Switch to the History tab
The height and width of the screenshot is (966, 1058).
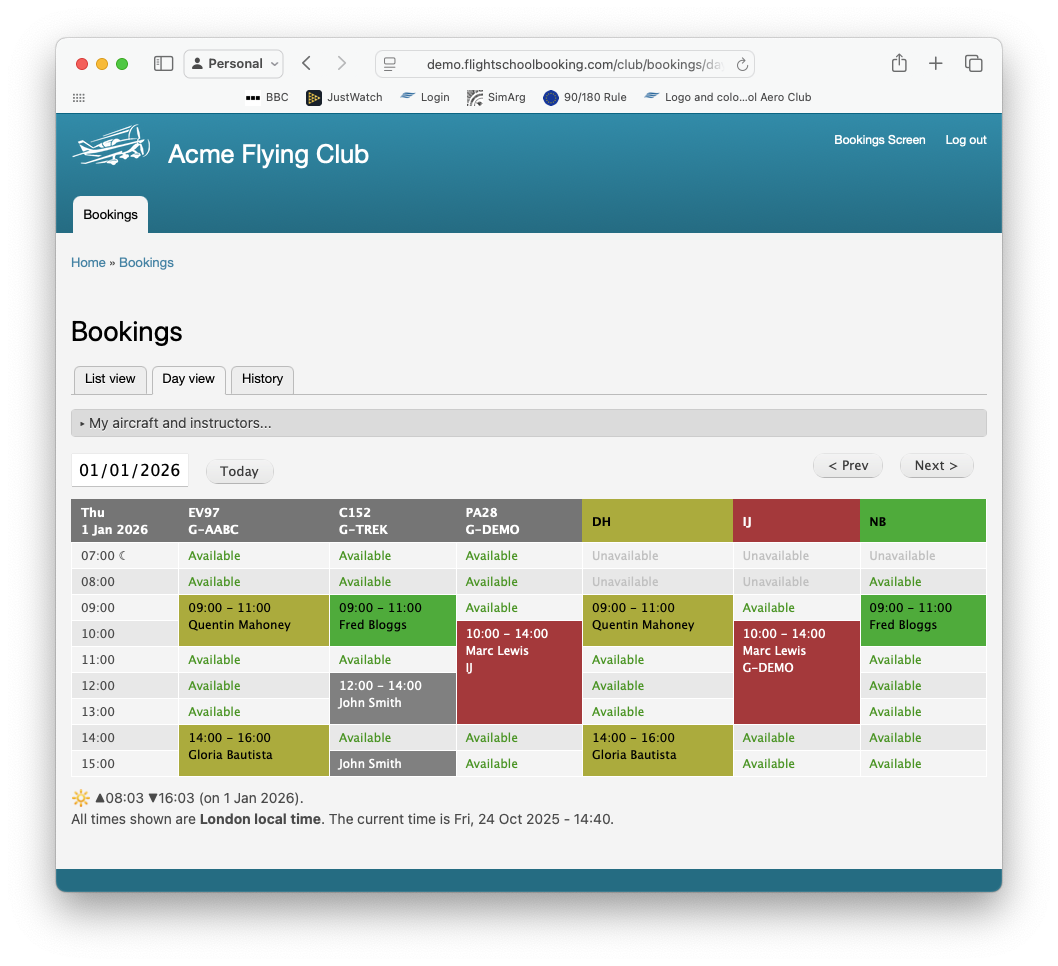(262, 379)
